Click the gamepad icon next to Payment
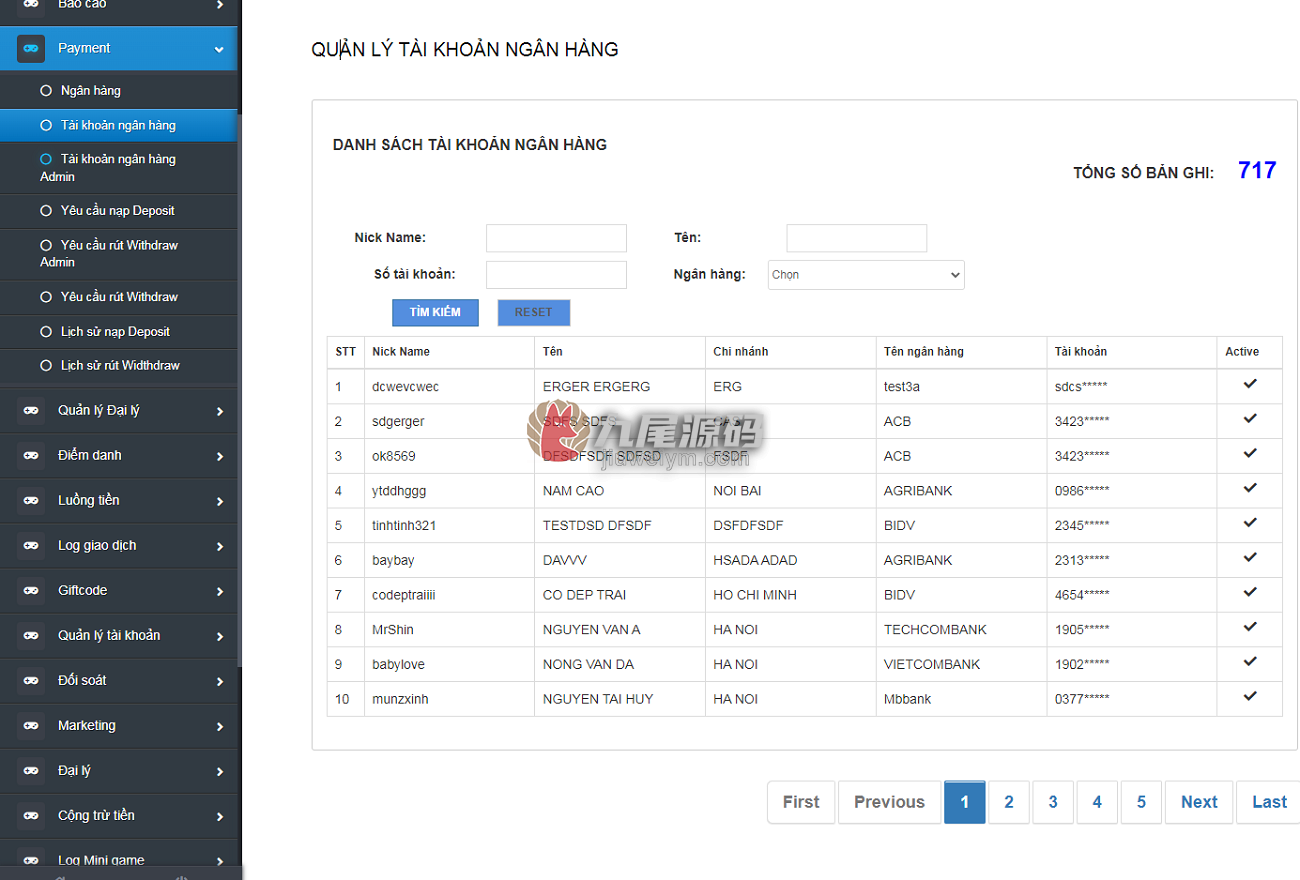This screenshot has height=880, width=1300. tap(31, 48)
